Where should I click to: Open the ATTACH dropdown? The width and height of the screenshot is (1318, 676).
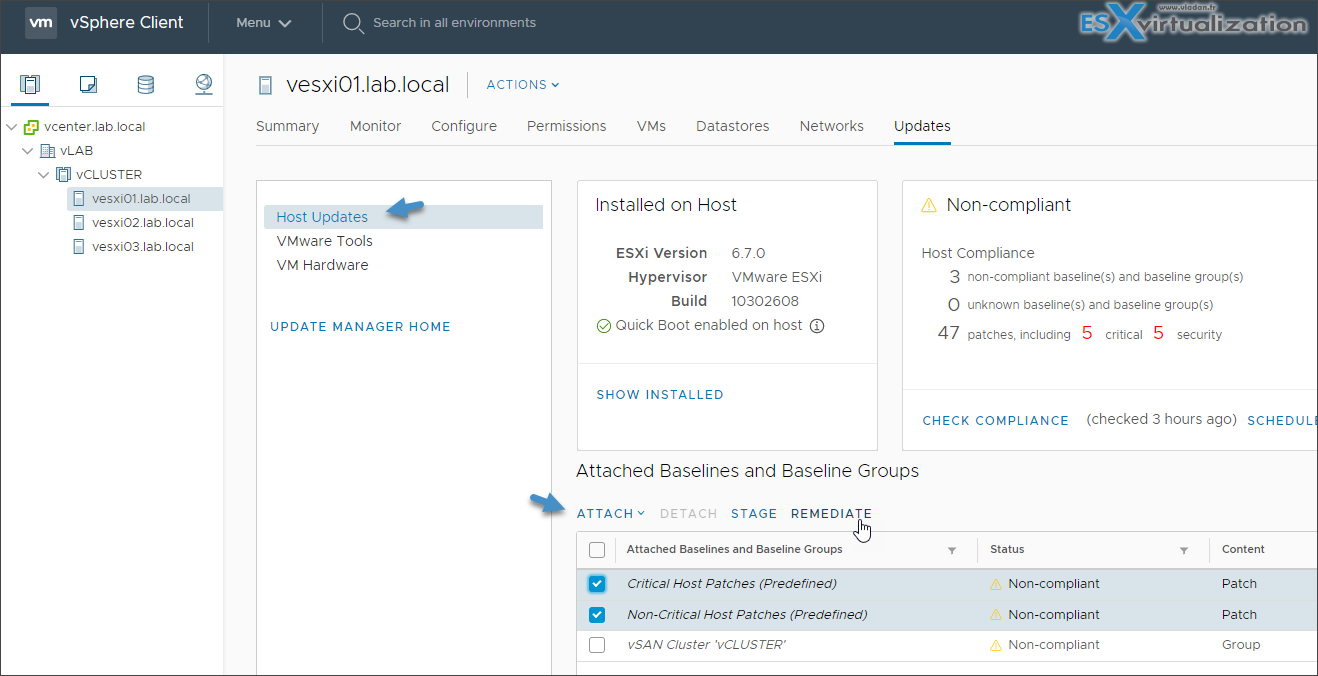pyautogui.click(x=611, y=514)
